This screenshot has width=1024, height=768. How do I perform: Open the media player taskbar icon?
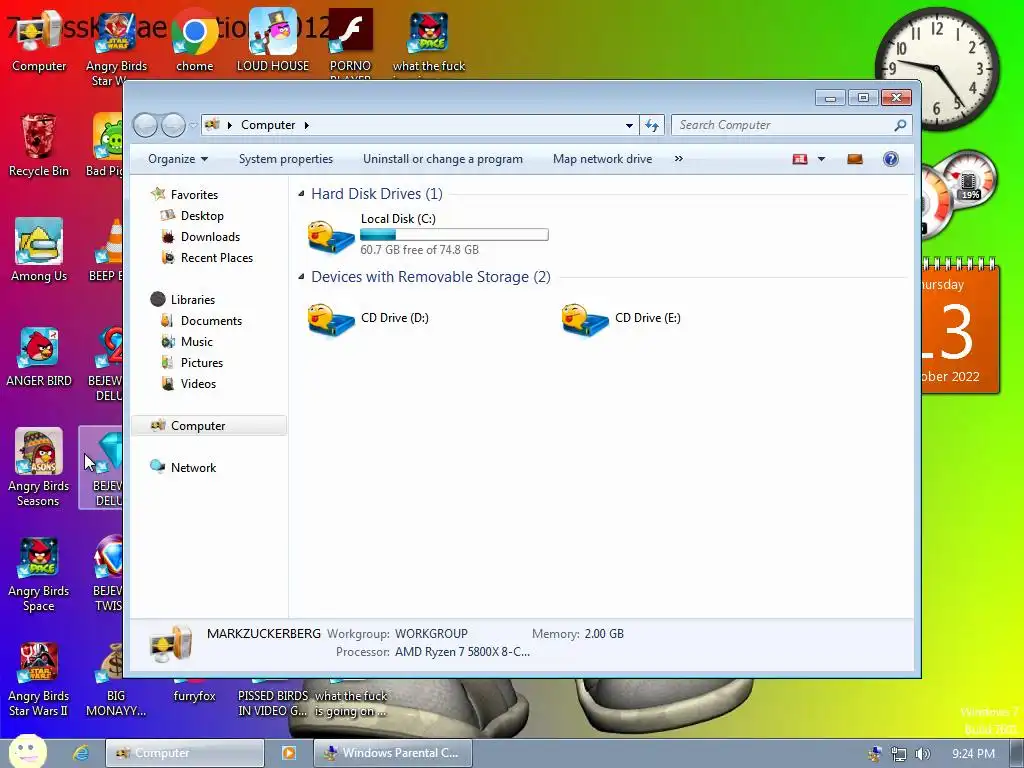click(288, 753)
